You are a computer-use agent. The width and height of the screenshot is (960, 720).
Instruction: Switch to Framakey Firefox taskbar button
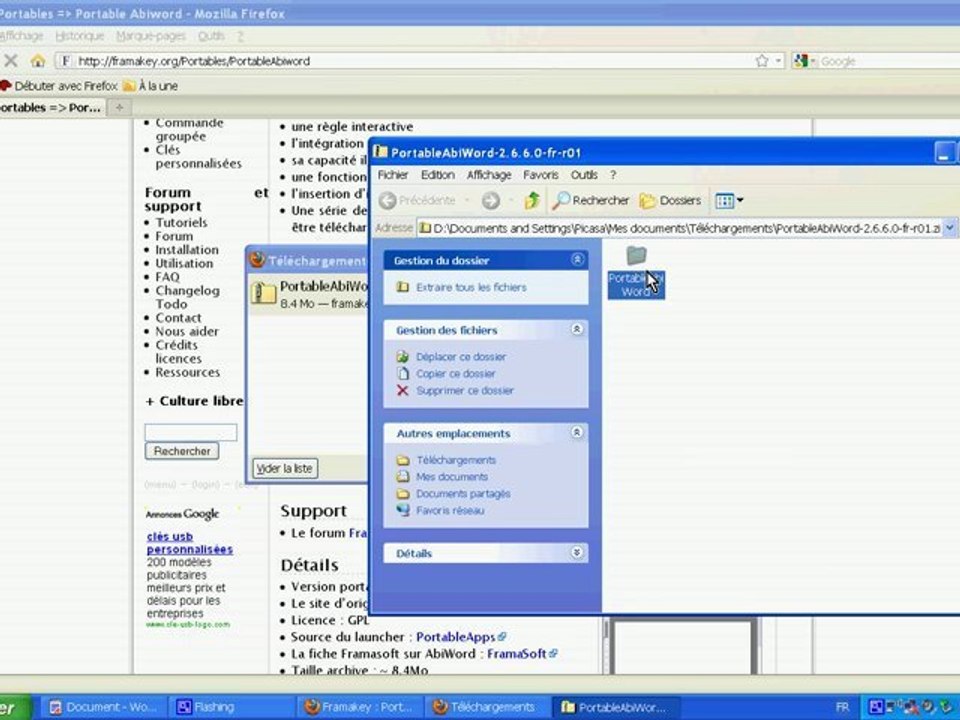point(359,707)
